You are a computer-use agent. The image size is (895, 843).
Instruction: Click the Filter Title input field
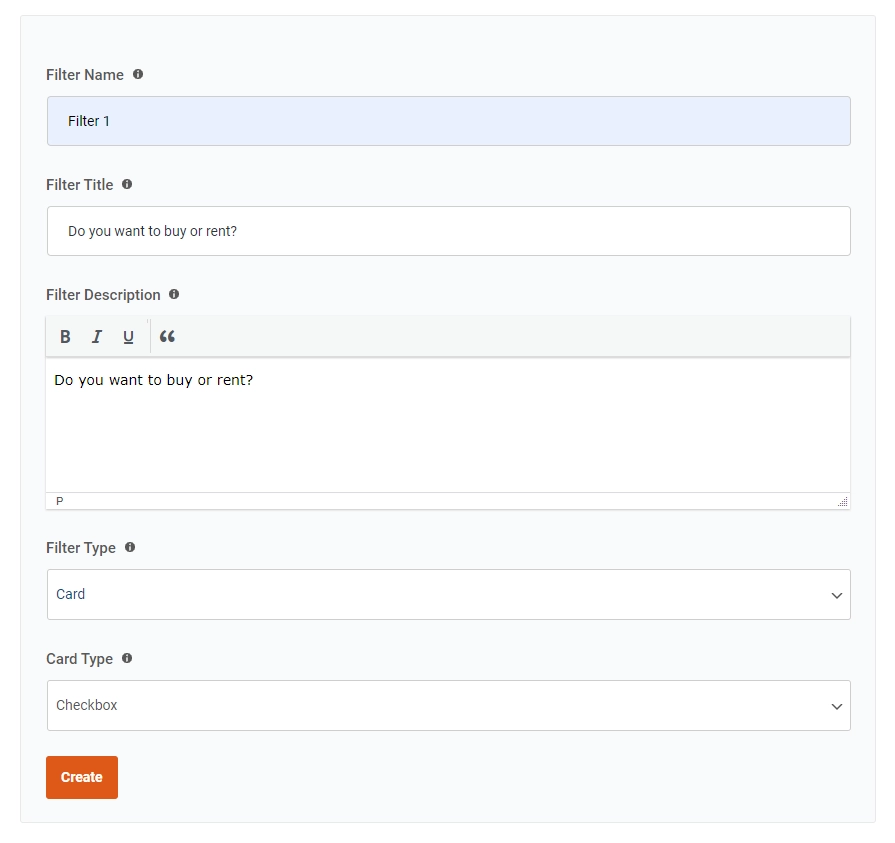(x=448, y=230)
